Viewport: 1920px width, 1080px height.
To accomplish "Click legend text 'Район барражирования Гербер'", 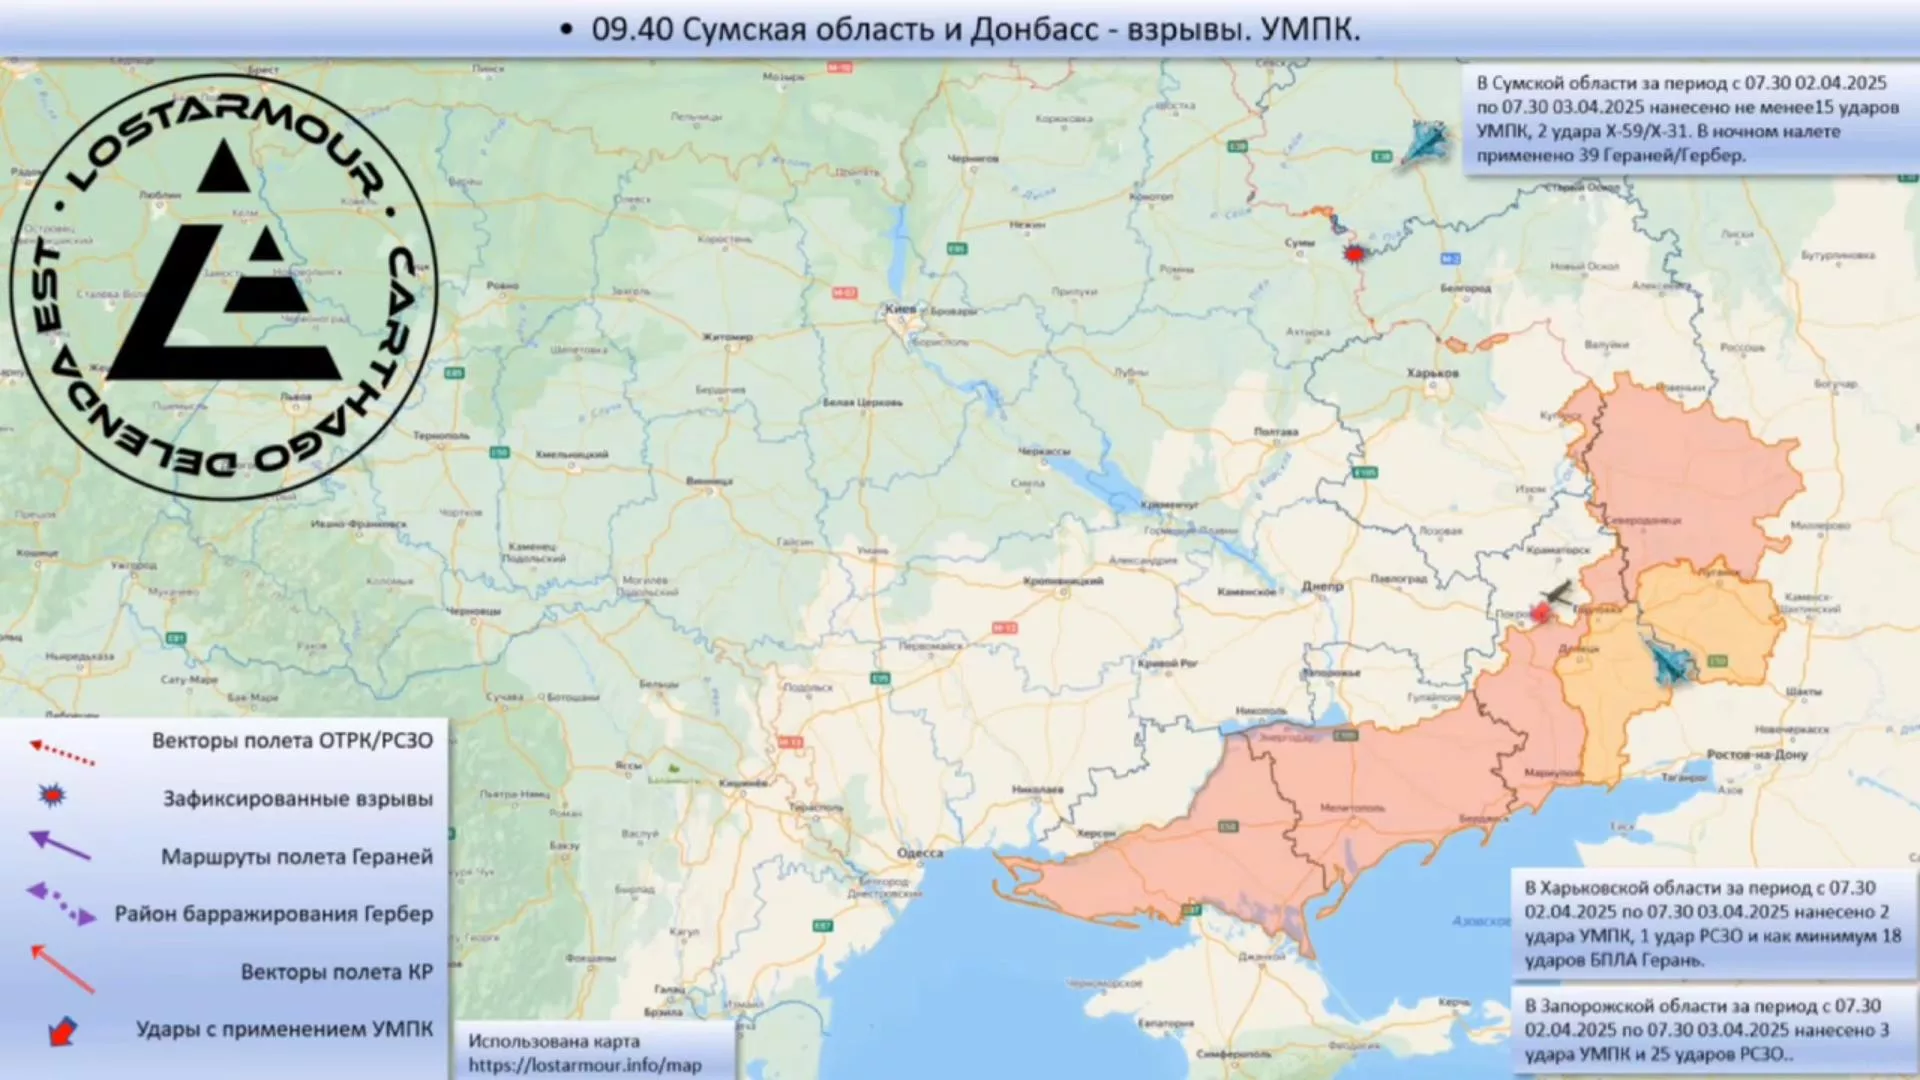I will click(x=274, y=914).
